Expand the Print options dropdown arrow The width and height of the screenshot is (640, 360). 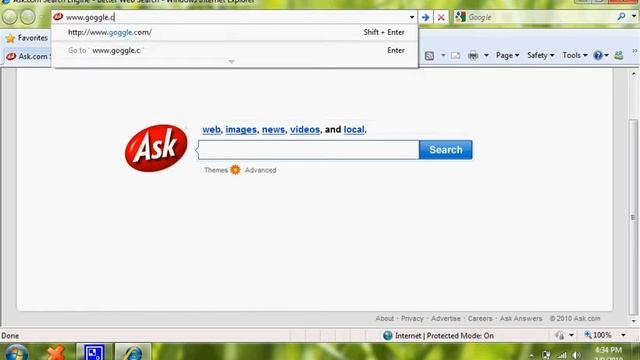click(486, 56)
